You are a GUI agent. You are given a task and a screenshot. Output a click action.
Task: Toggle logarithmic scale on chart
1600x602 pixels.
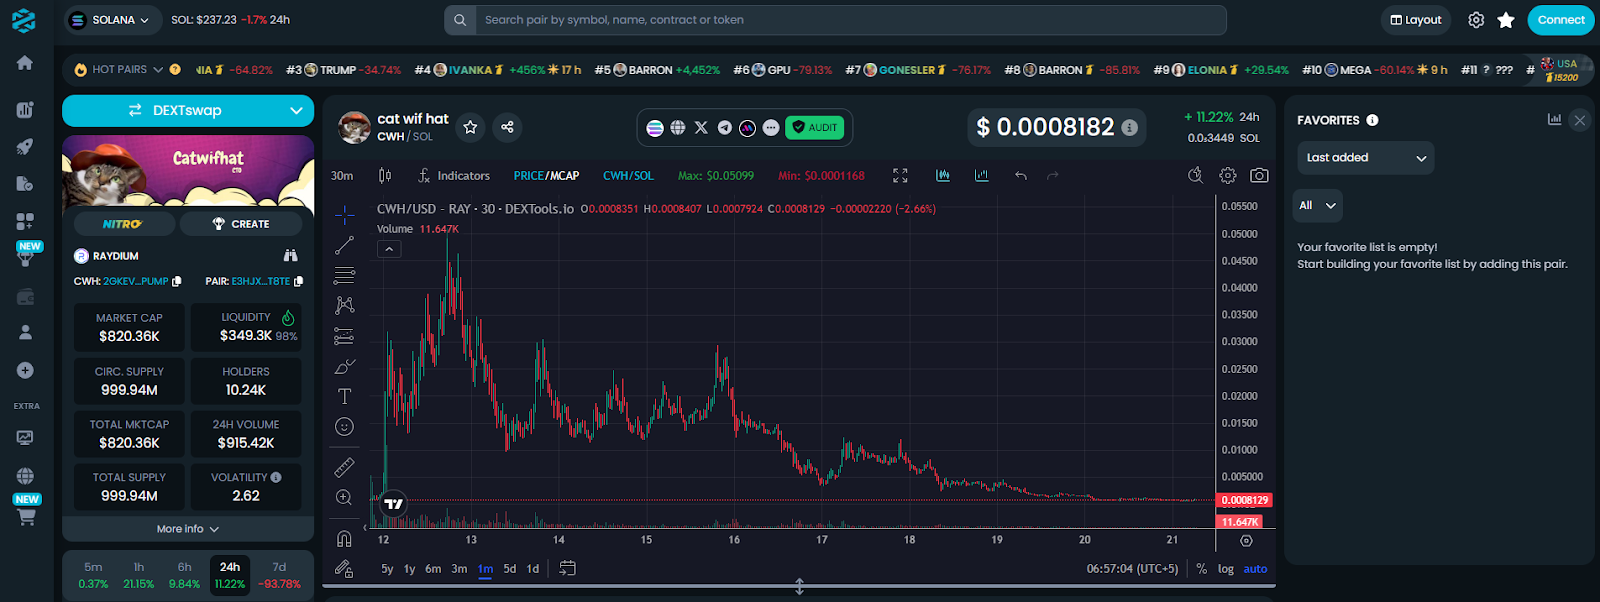1225,569
